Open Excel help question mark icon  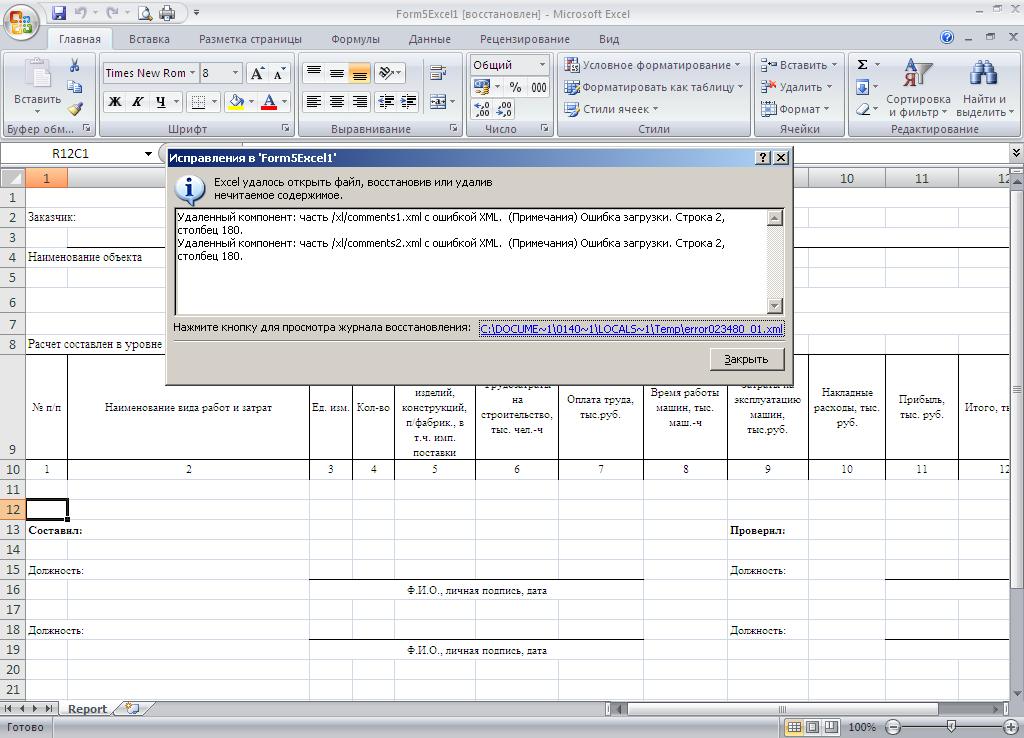point(947,38)
